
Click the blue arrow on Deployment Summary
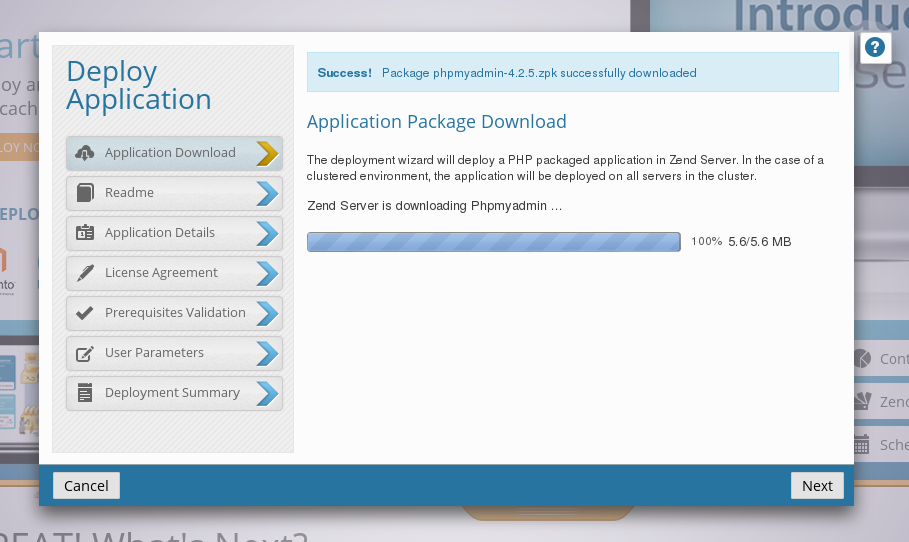point(268,394)
